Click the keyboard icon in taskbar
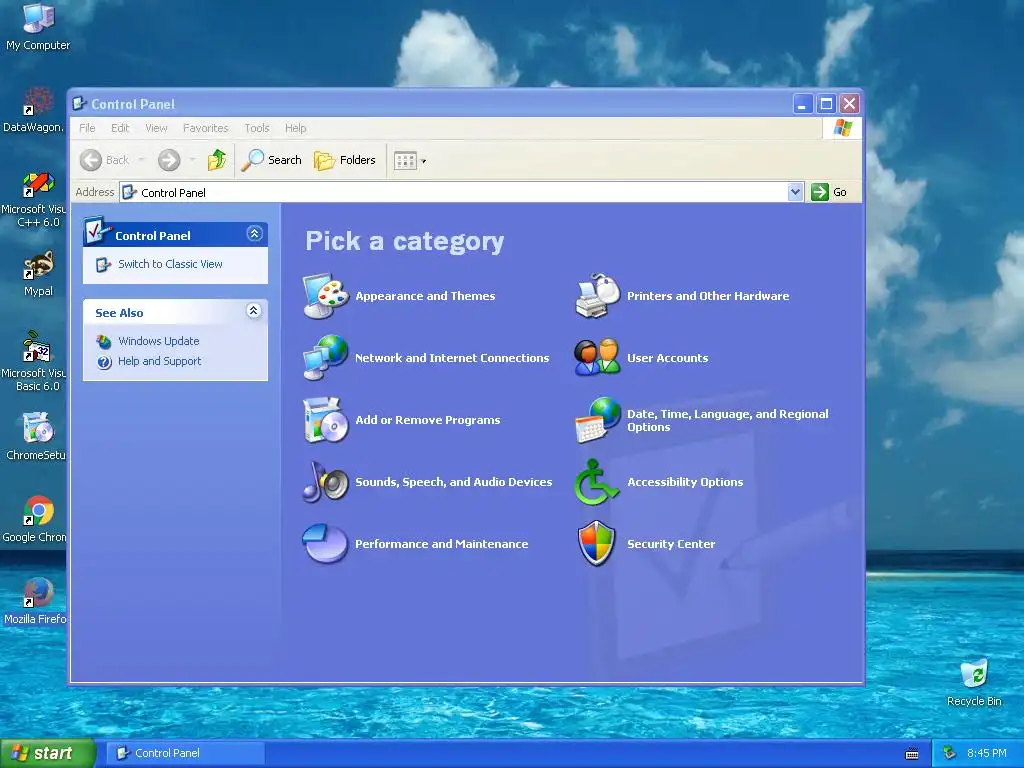The width and height of the screenshot is (1024, 768). coord(912,754)
